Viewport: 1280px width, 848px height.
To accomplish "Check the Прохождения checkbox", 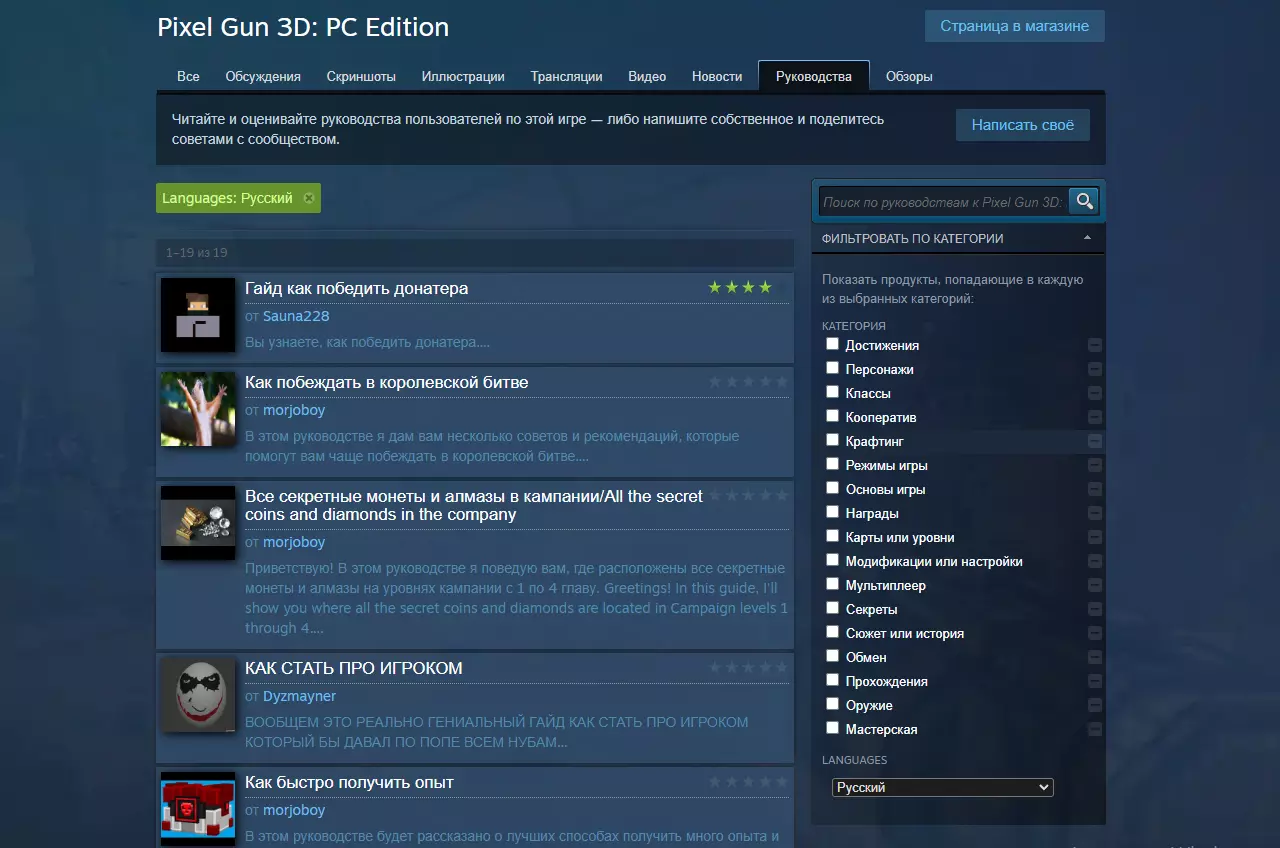I will coord(832,680).
